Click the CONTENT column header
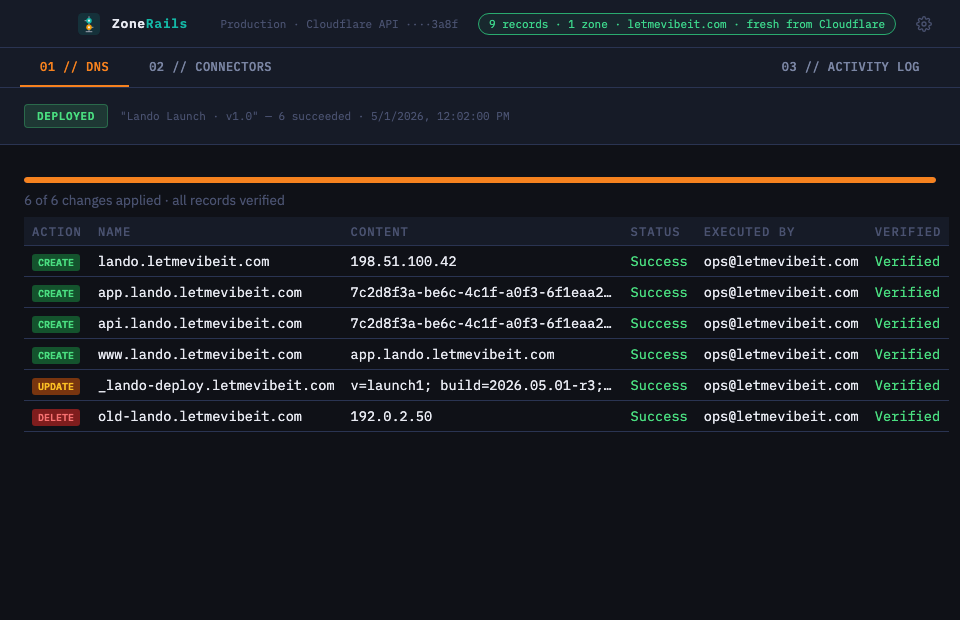 (x=379, y=232)
